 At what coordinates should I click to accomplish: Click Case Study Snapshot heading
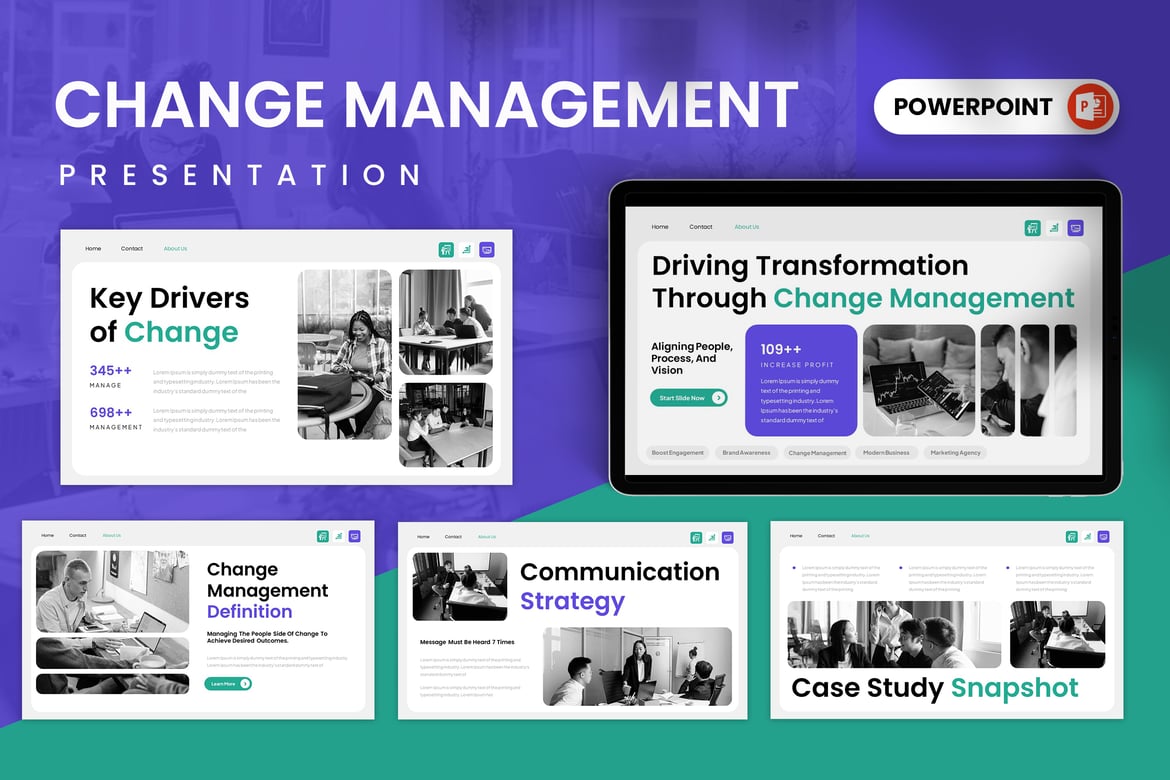pos(934,687)
